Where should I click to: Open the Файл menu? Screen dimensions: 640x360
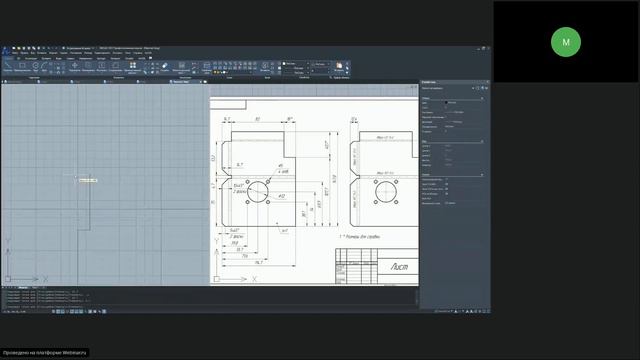[x=15, y=53]
